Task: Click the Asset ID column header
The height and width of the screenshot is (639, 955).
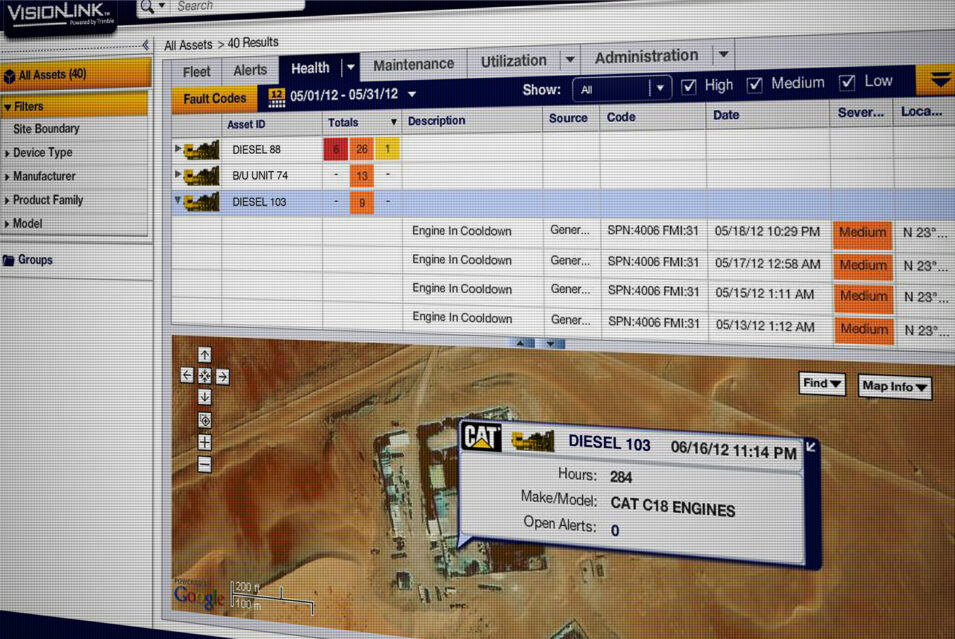Action: coord(246,124)
